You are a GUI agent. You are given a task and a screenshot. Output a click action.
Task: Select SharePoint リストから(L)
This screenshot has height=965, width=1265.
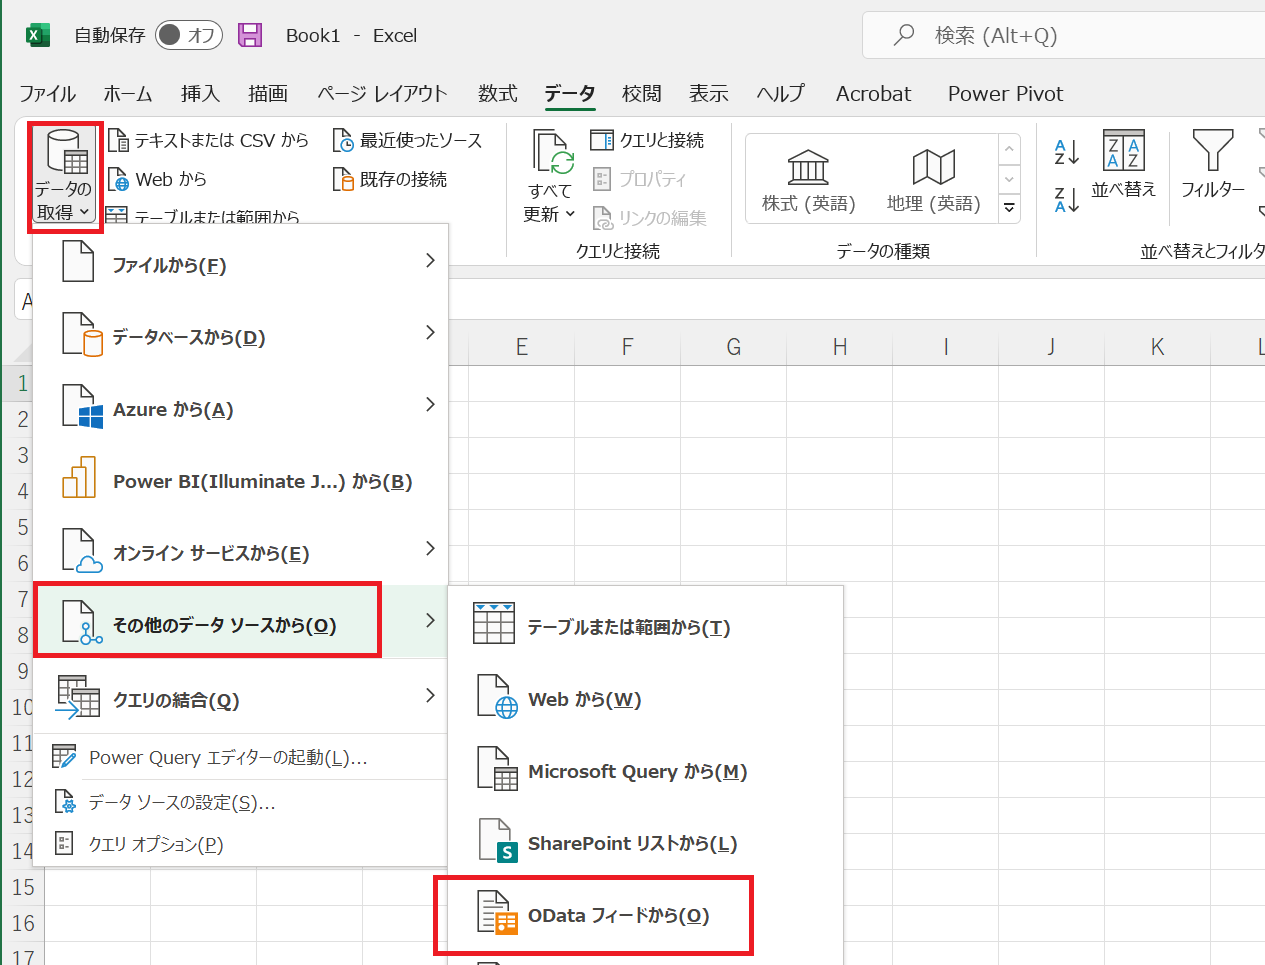click(646, 842)
